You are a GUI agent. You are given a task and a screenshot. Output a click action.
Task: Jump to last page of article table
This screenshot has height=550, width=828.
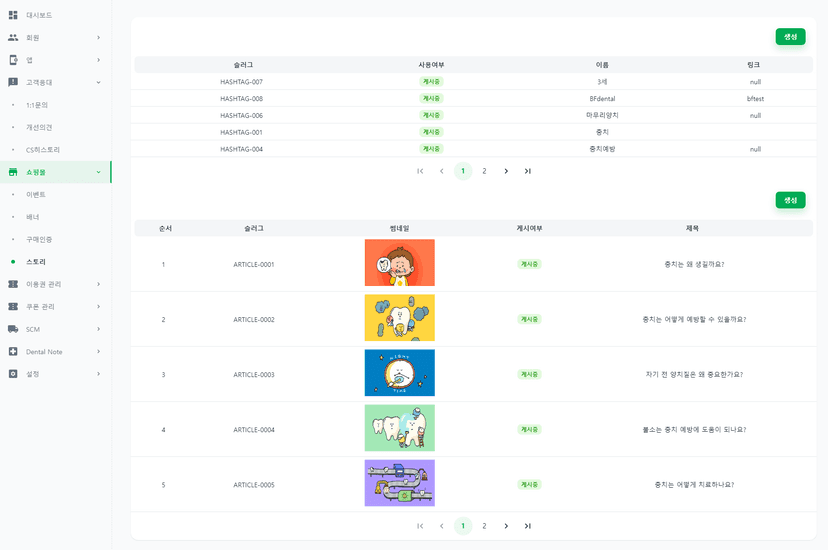click(x=528, y=526)
